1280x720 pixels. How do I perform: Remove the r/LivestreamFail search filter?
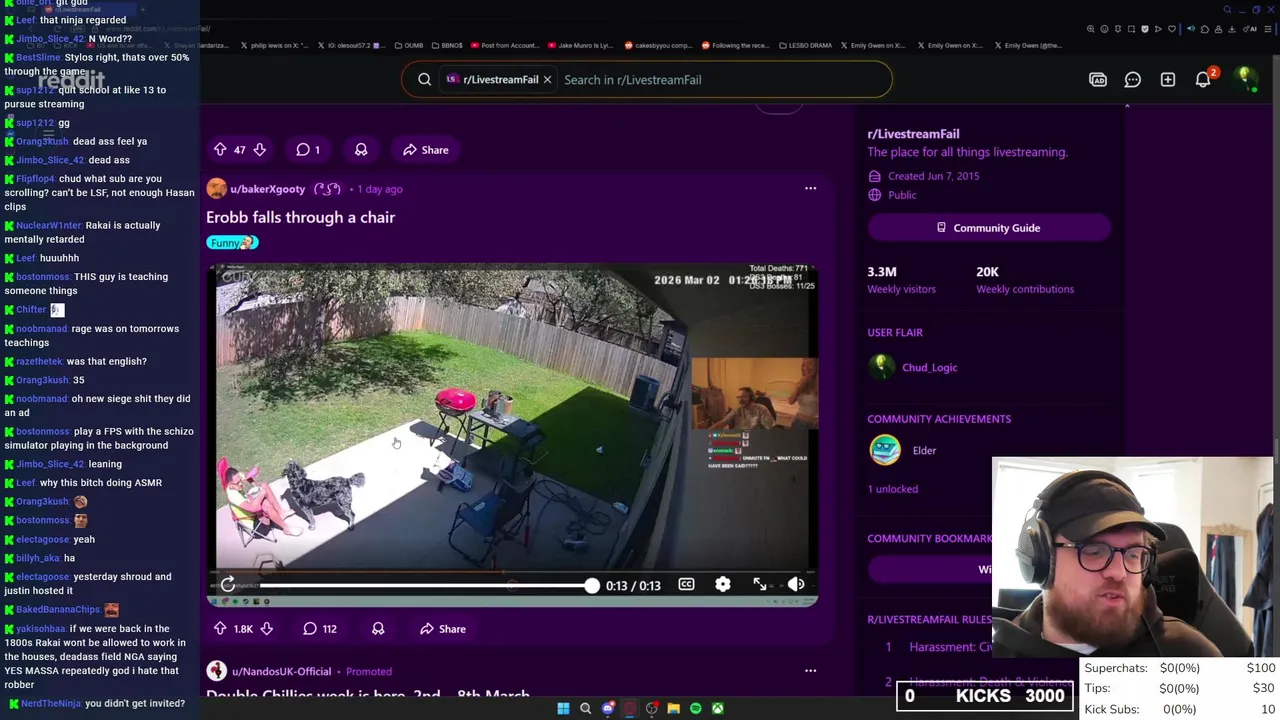[x=547, y=80]
